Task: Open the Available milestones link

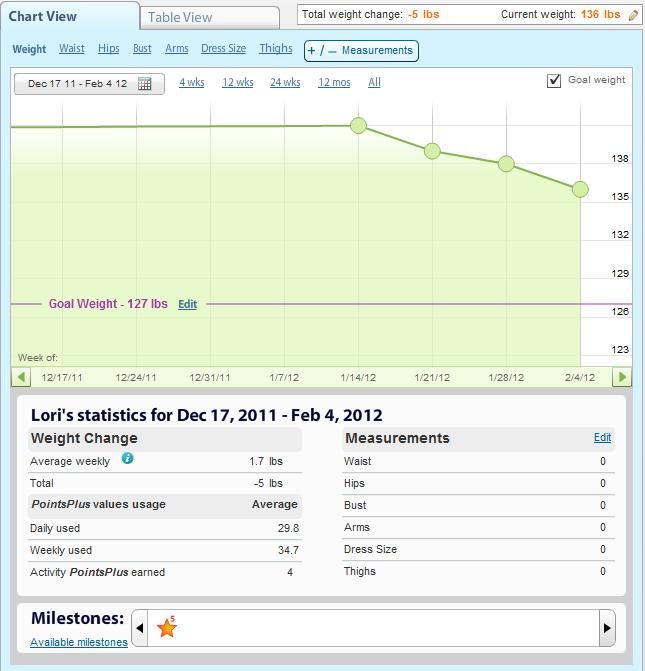Action: pos(79,642)
